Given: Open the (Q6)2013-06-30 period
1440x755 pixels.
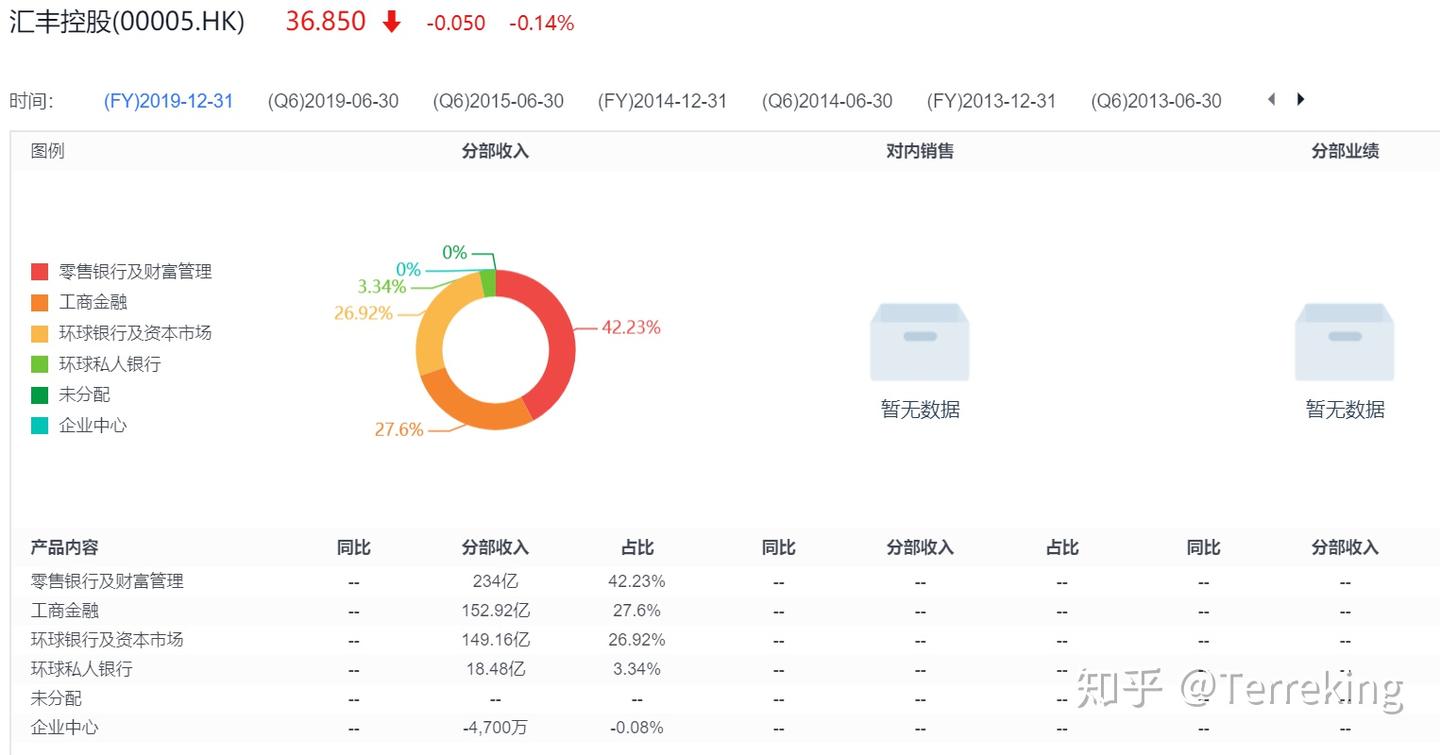Looking at the screenshot, I should point(1156,100).
